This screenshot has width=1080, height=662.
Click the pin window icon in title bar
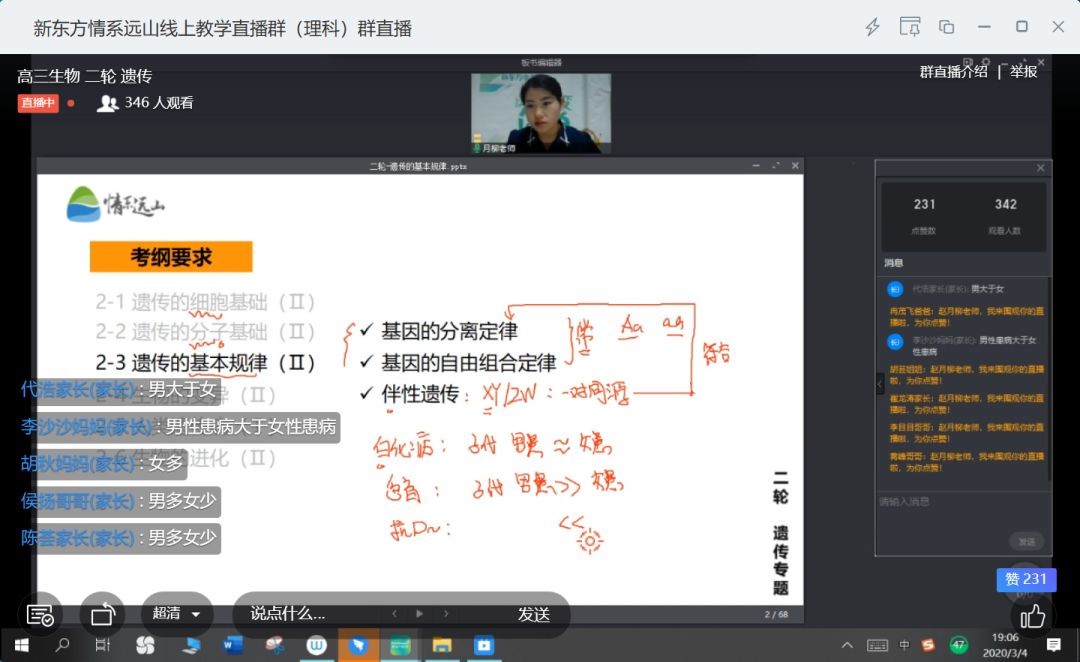[910, 27]
